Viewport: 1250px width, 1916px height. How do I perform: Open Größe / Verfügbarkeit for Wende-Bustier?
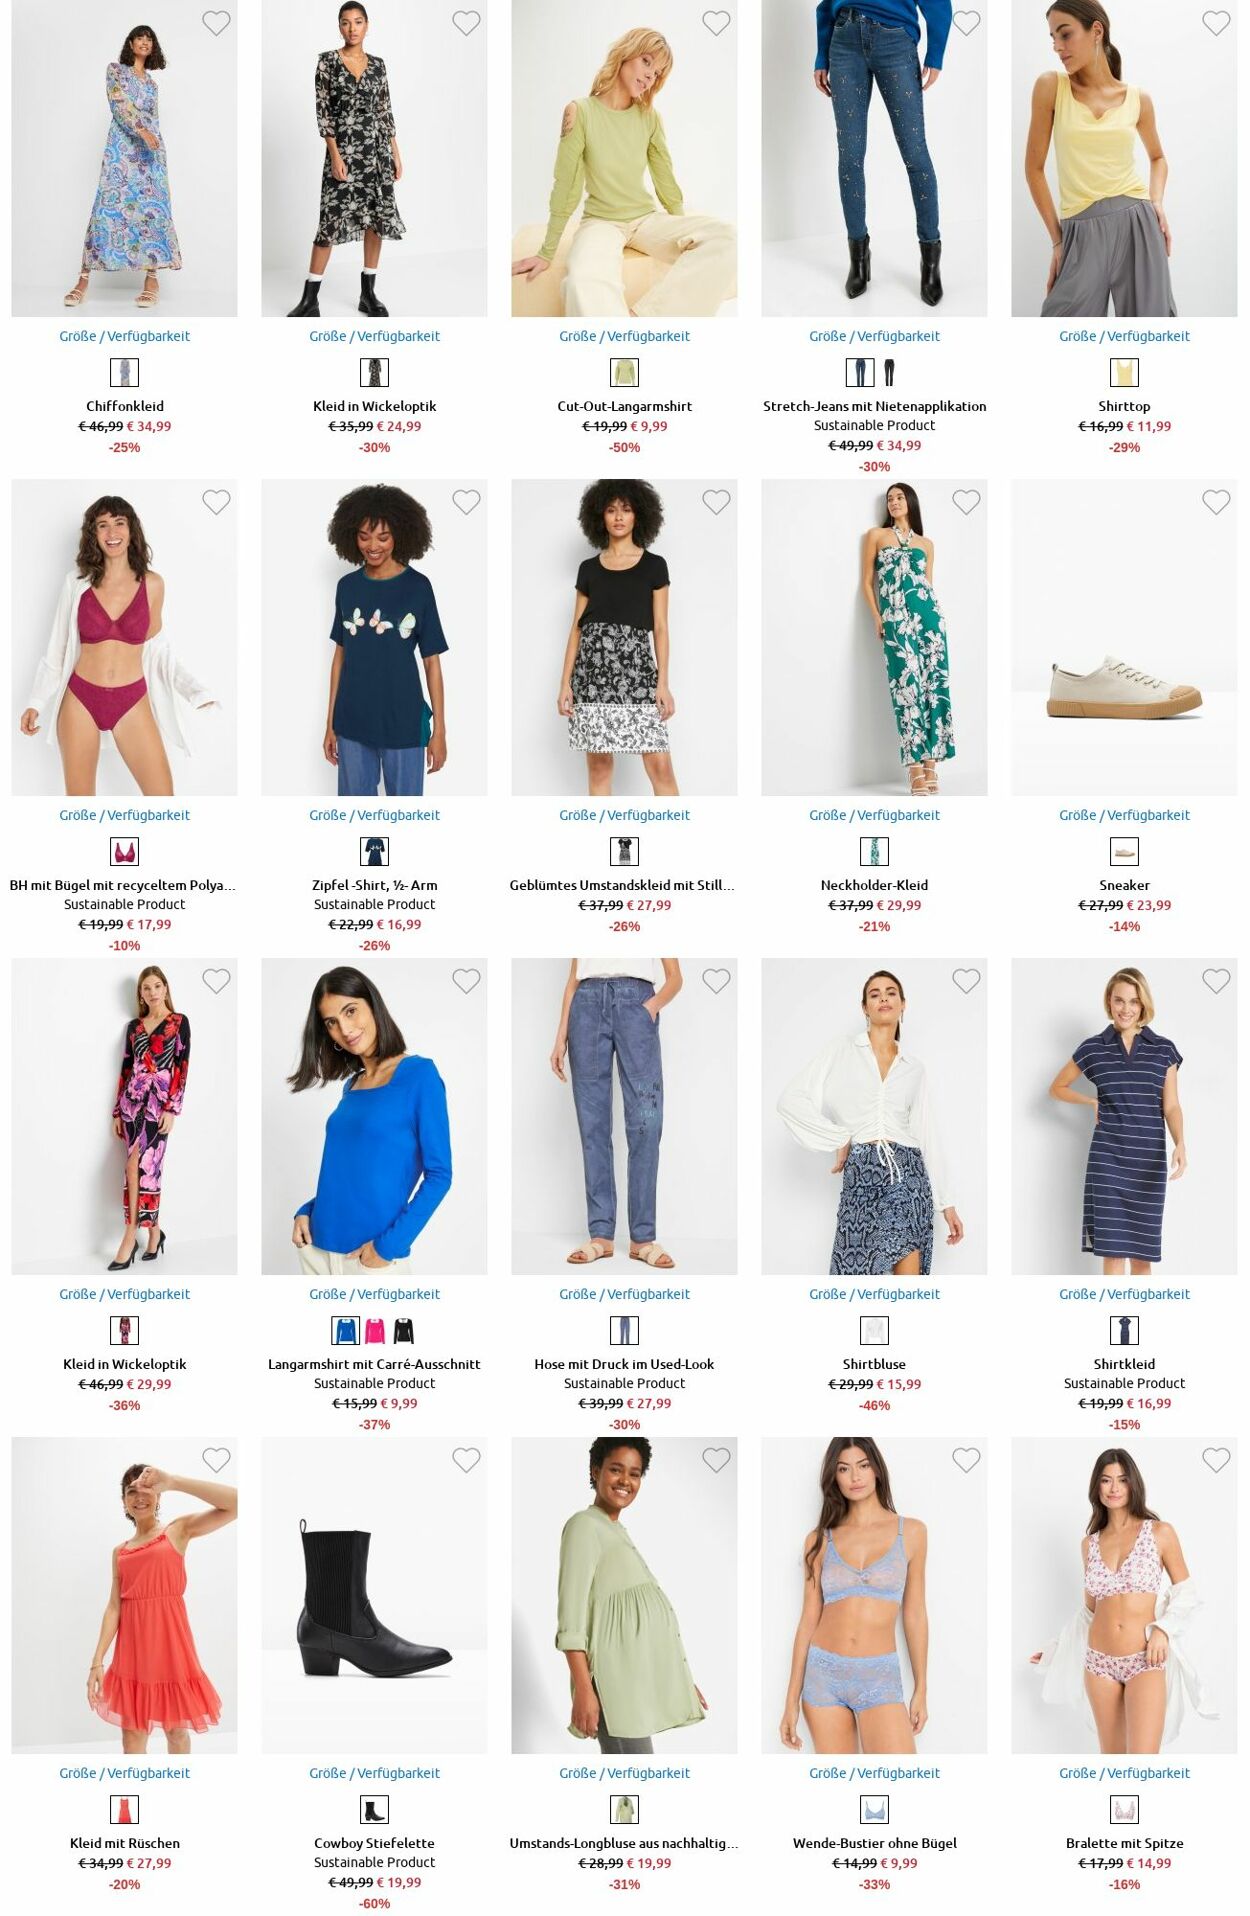(874, 1773)
